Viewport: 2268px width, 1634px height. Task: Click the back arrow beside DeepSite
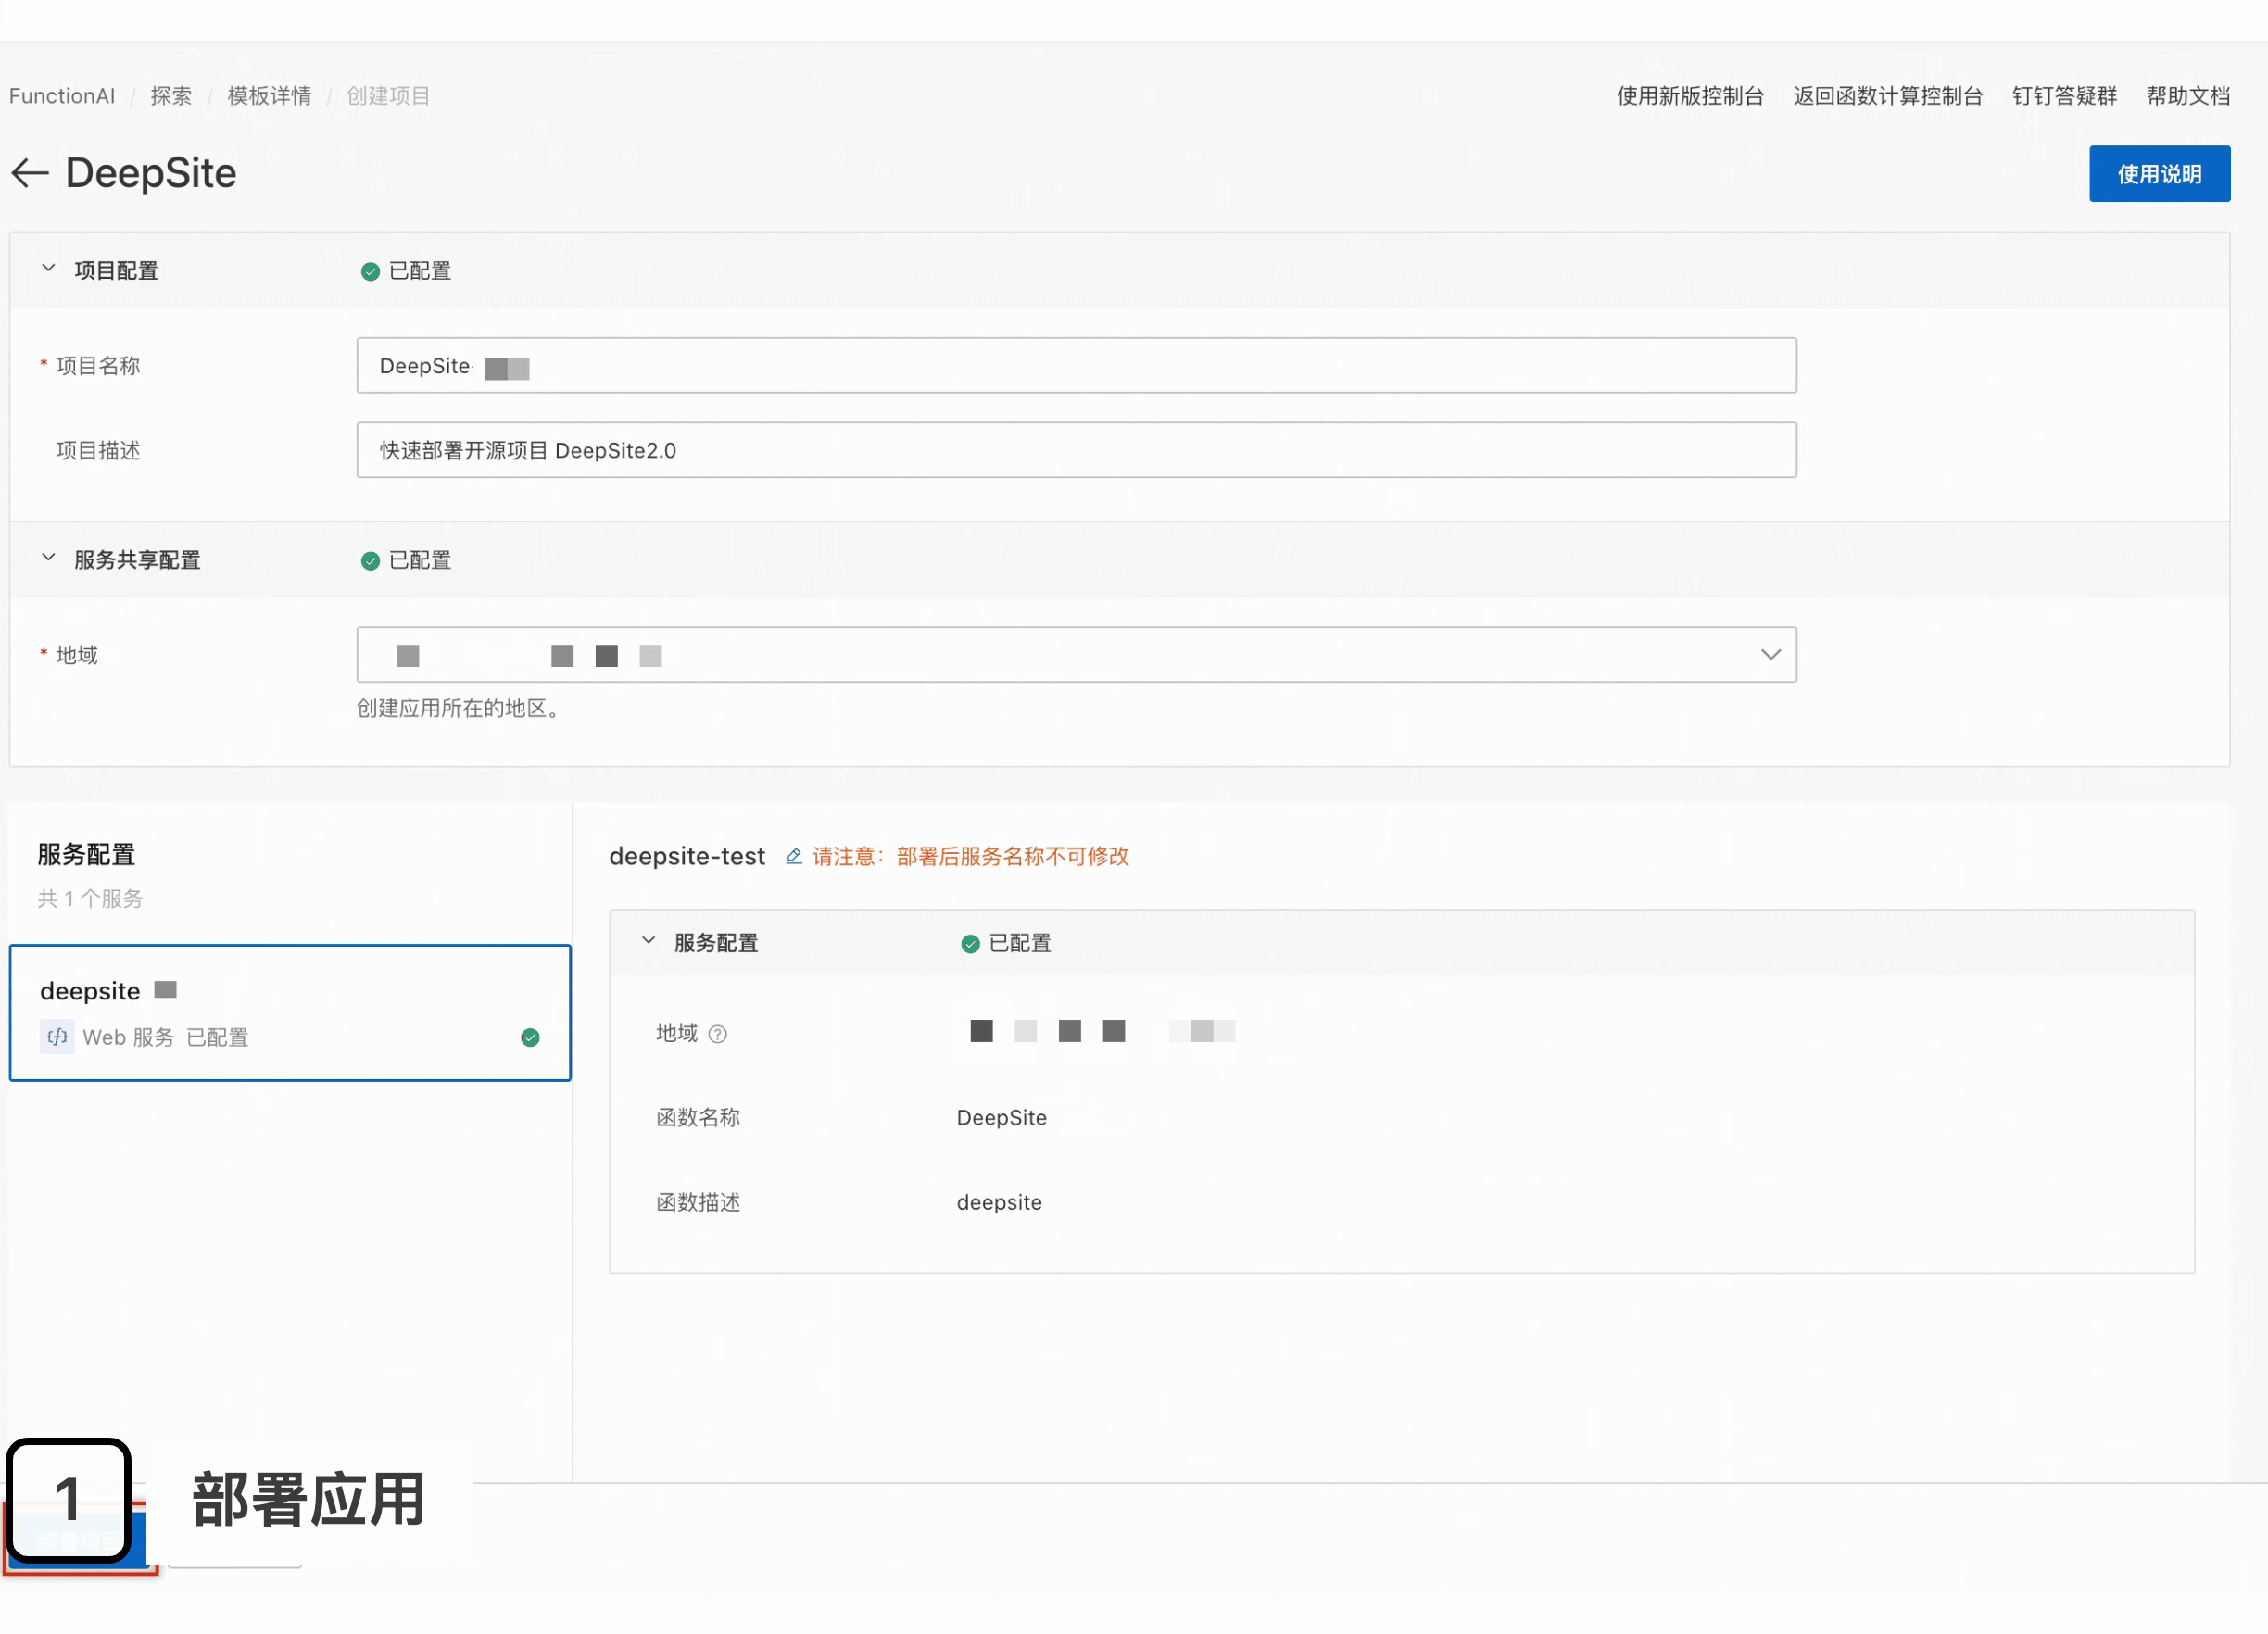click(30, 173)
